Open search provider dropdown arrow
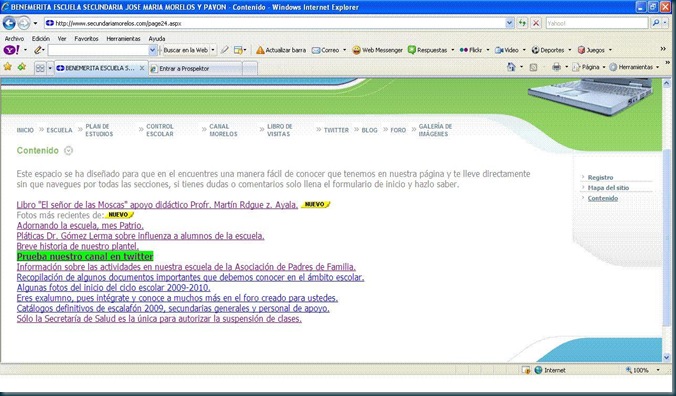This screenshot has width=676, height=396. click(x=665, y=23)
